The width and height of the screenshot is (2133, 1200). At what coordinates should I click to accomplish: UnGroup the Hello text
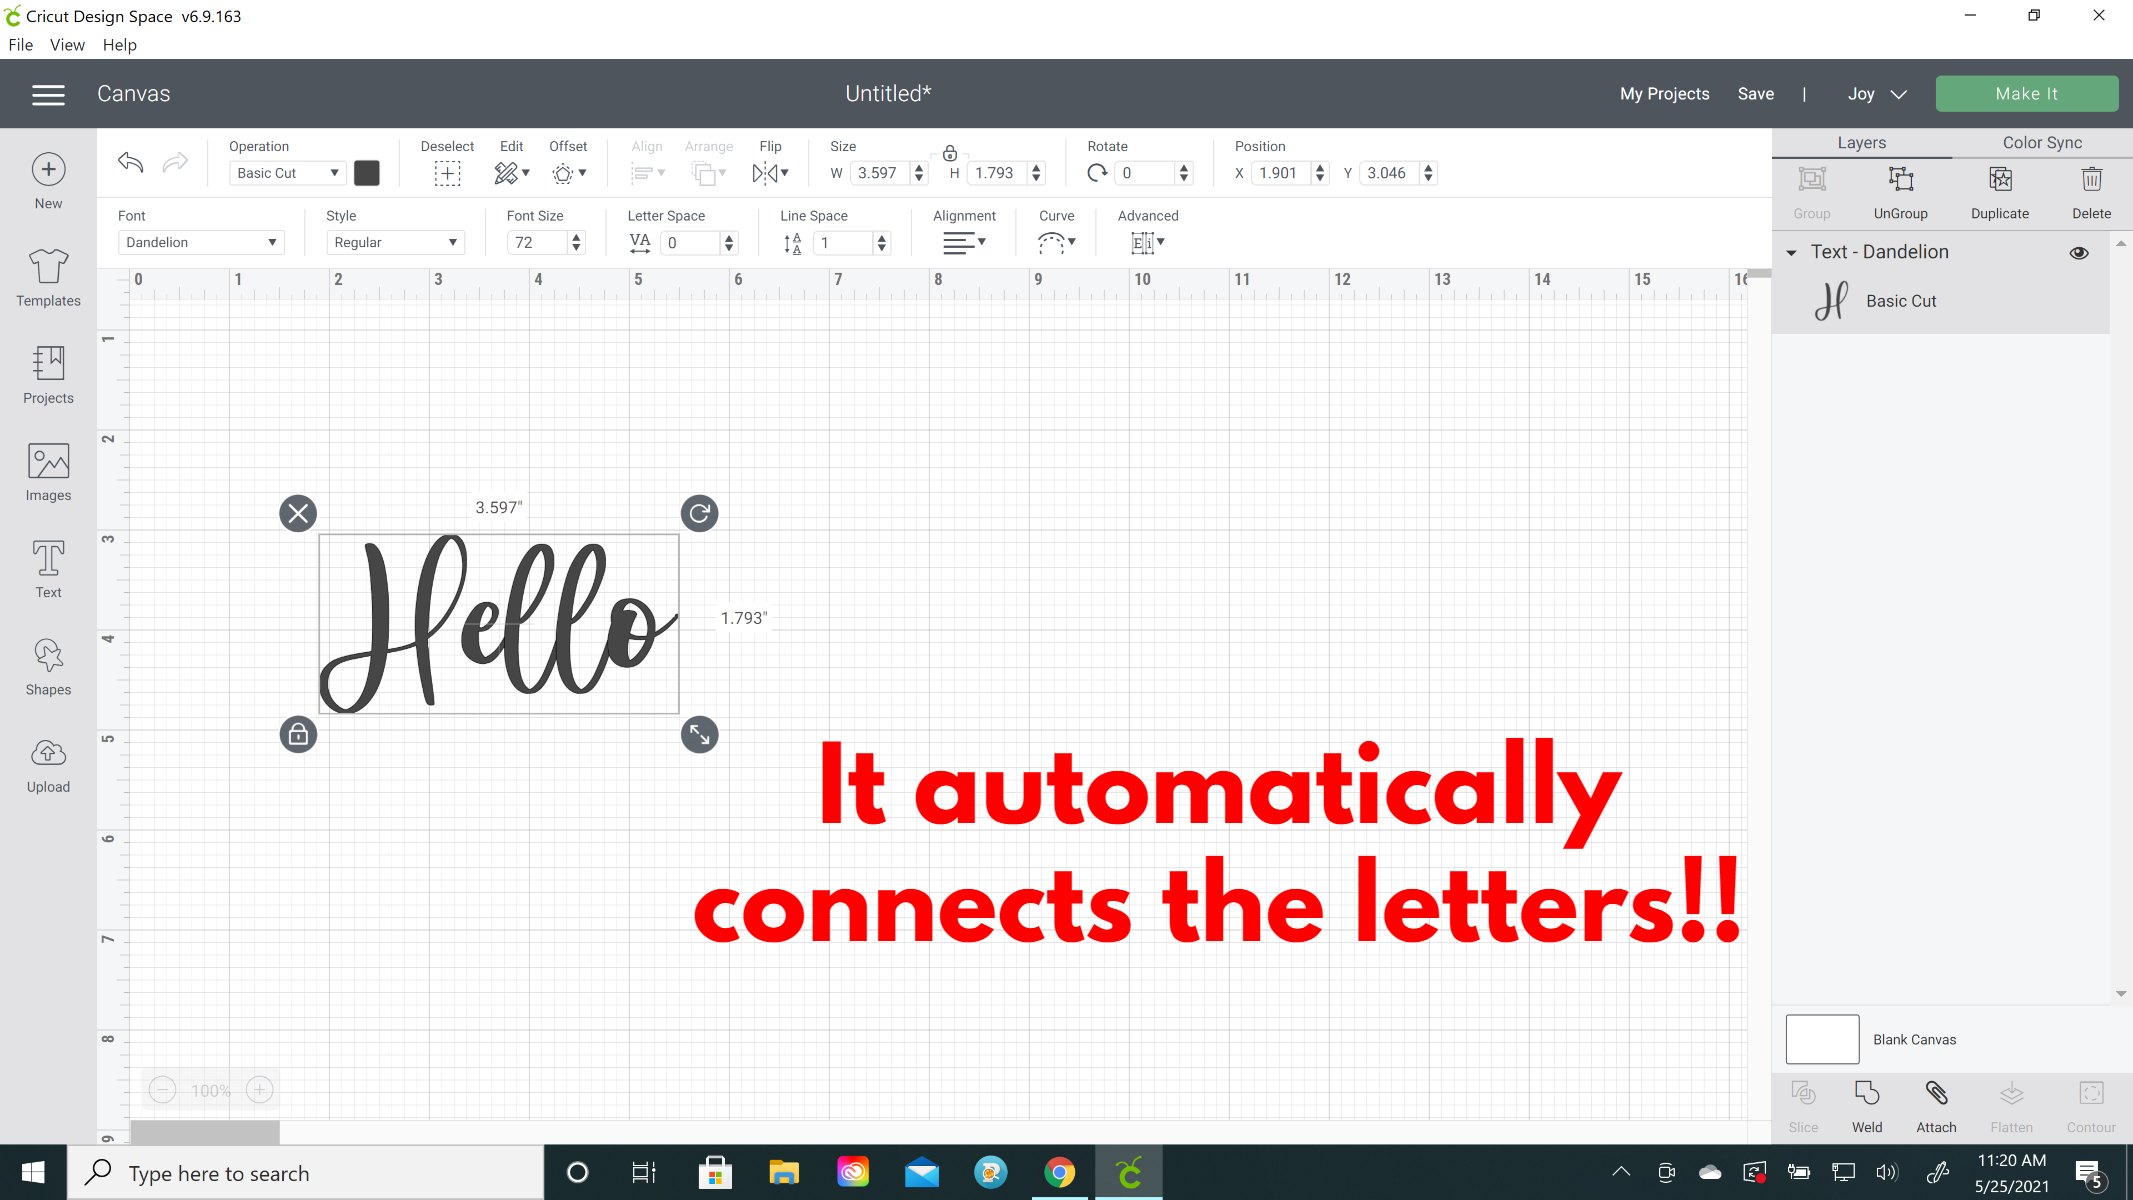(x=1900, y=192)
